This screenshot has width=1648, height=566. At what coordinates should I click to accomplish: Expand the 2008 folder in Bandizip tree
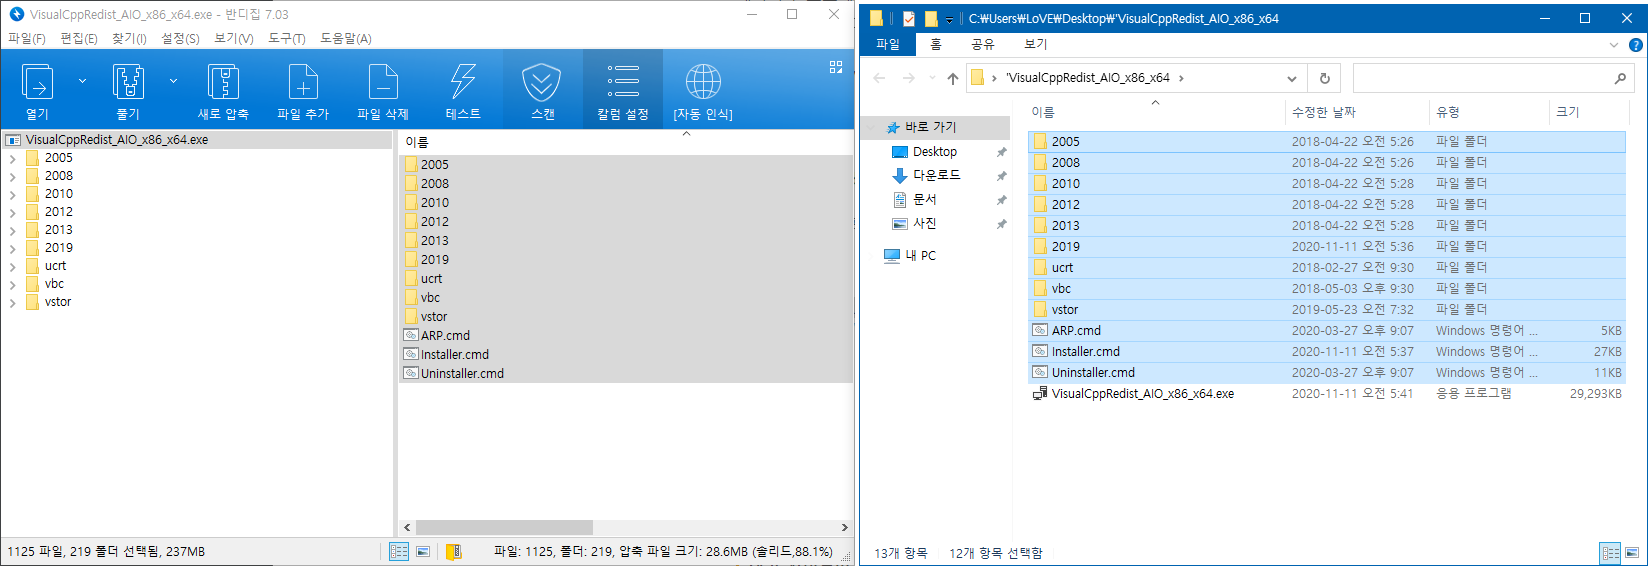[12, 176]
